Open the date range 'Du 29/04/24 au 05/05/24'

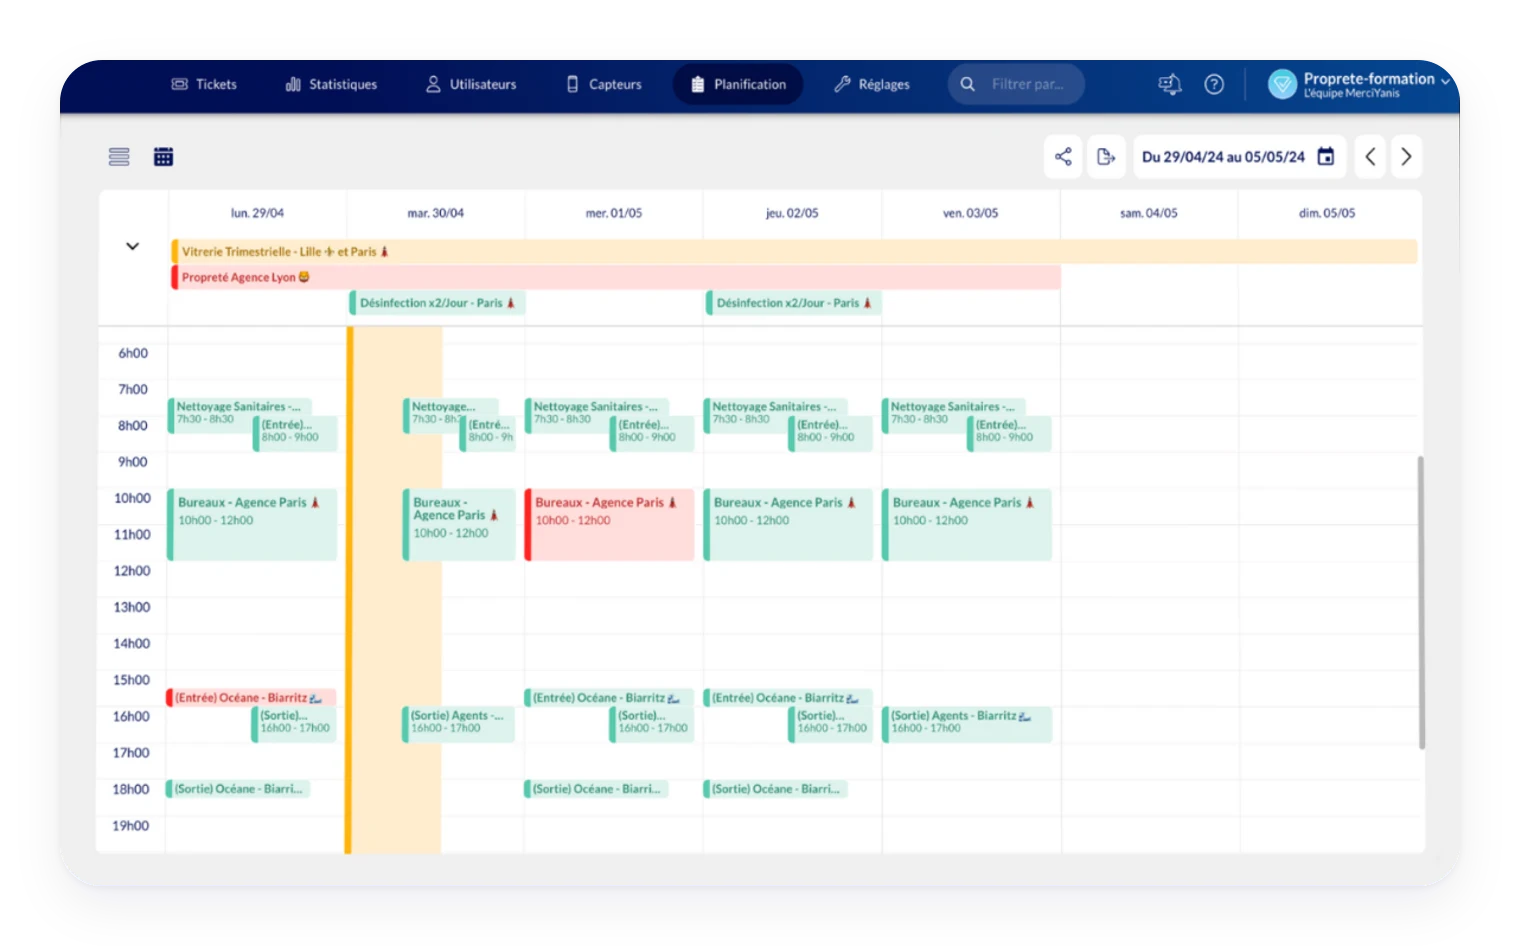[1239, 157]
